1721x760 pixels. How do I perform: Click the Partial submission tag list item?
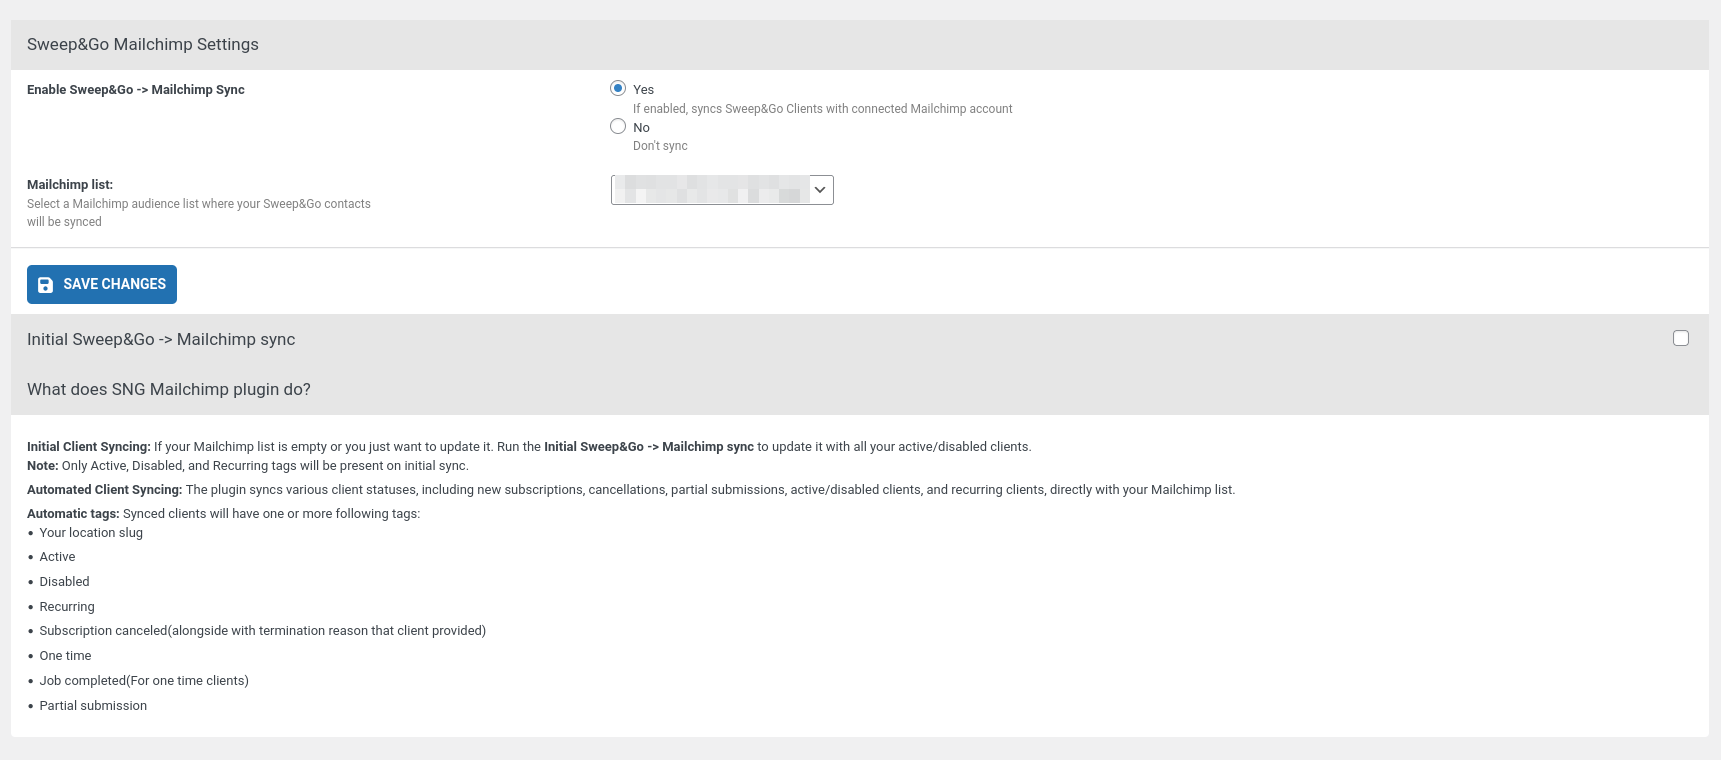coord(93,706)
